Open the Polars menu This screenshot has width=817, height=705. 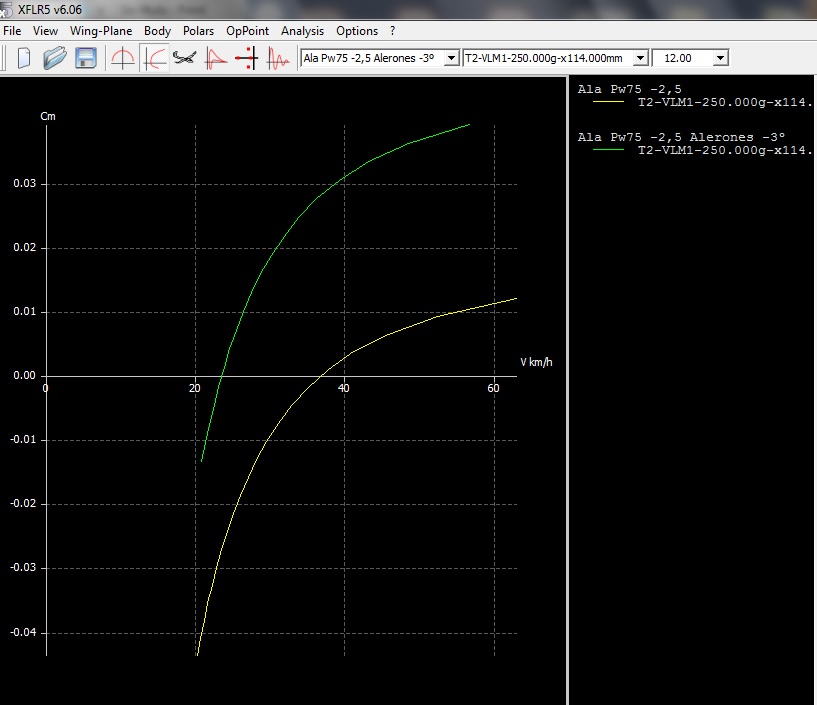click(x=198, y=31)
